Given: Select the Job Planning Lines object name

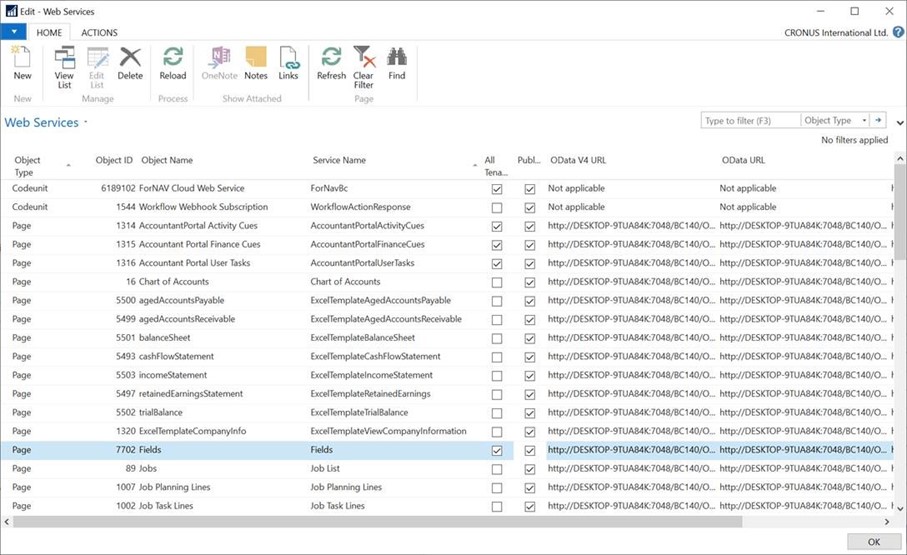Looking at the screenshot, I should 175,487.
